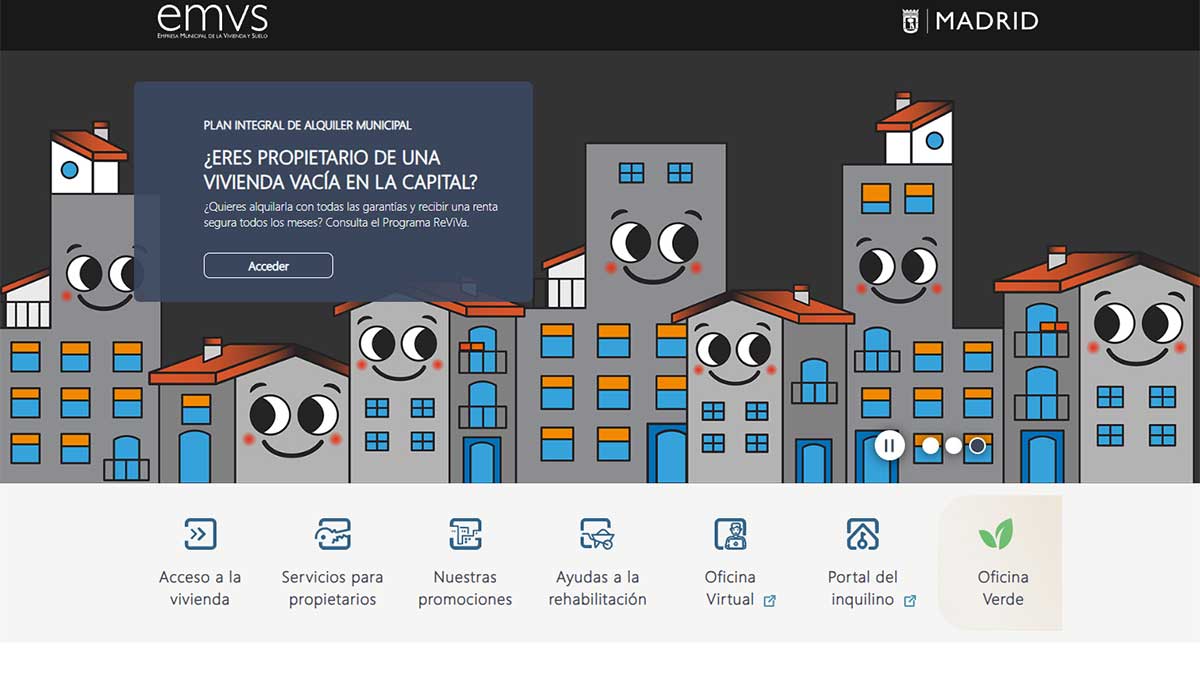Open the Oficina Verde leaf icon
The height and width of the screenshot is (675, 1200).
coord(995,534)
